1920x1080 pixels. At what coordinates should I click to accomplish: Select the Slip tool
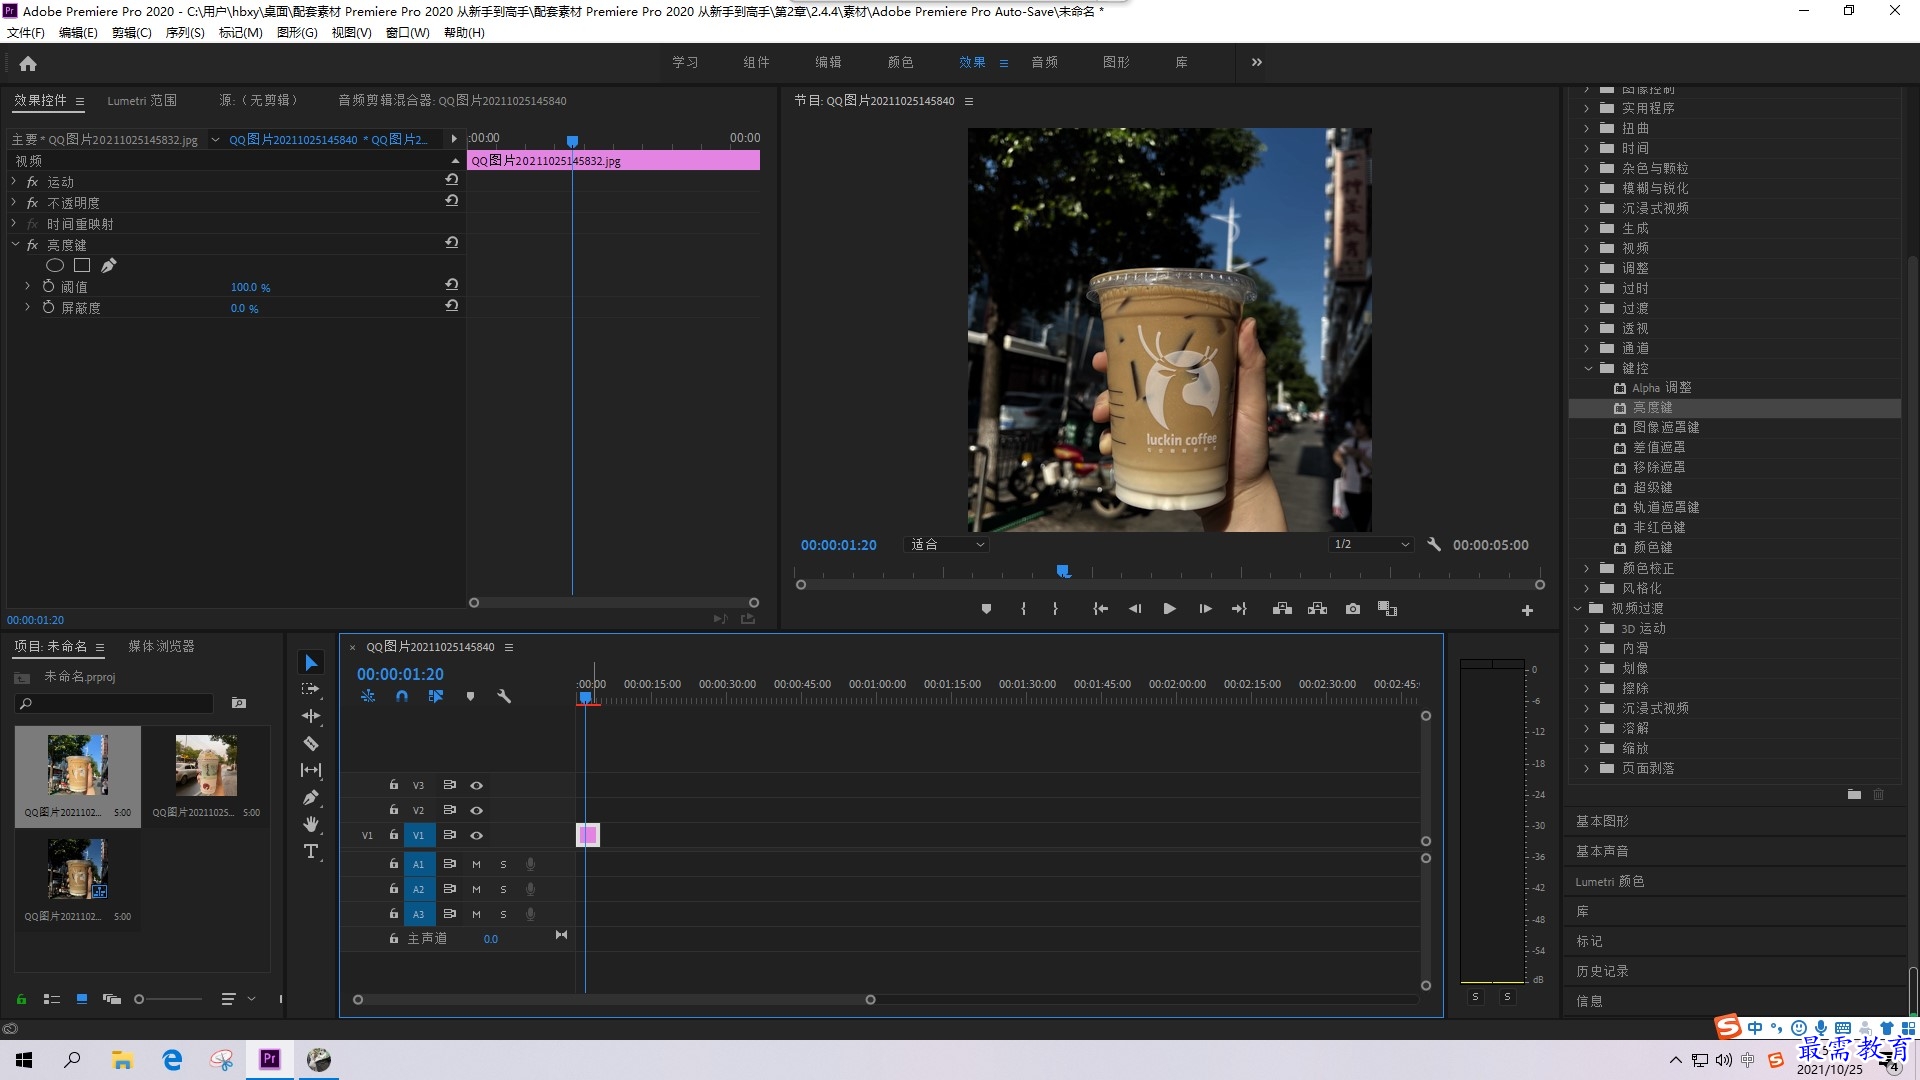tap(311, 770)
